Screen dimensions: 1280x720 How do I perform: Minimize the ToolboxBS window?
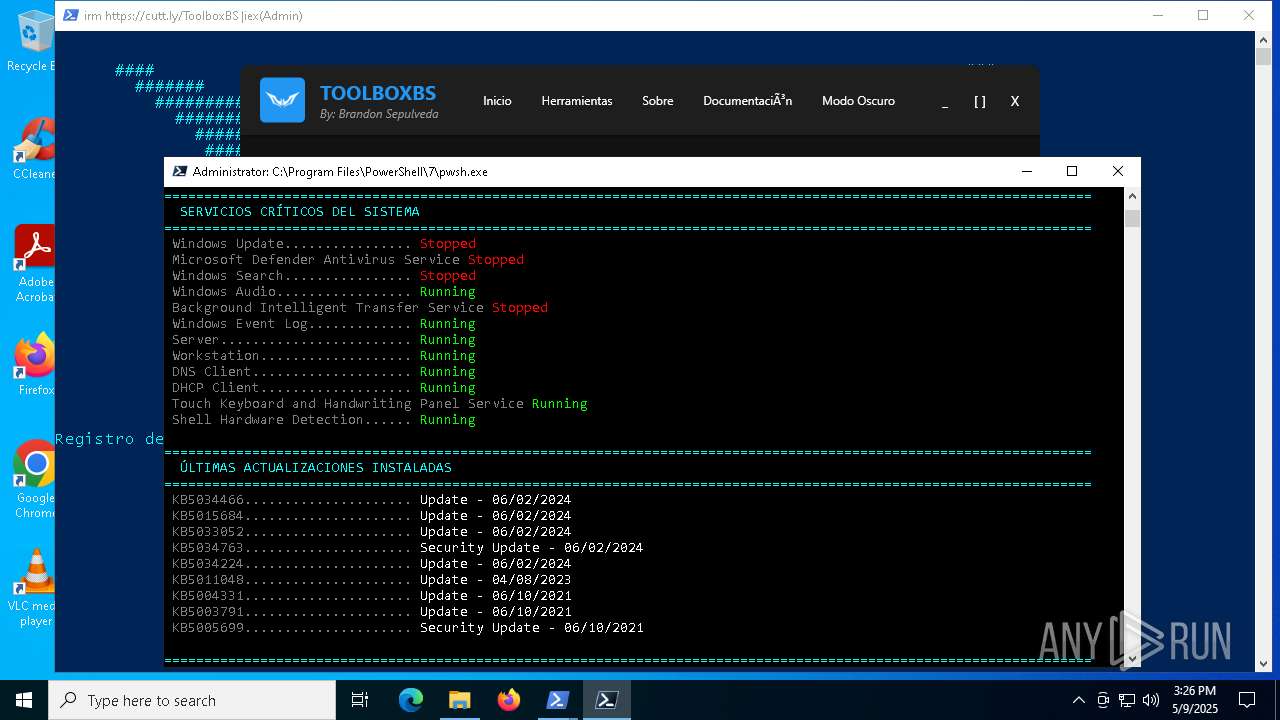(945, 101)
